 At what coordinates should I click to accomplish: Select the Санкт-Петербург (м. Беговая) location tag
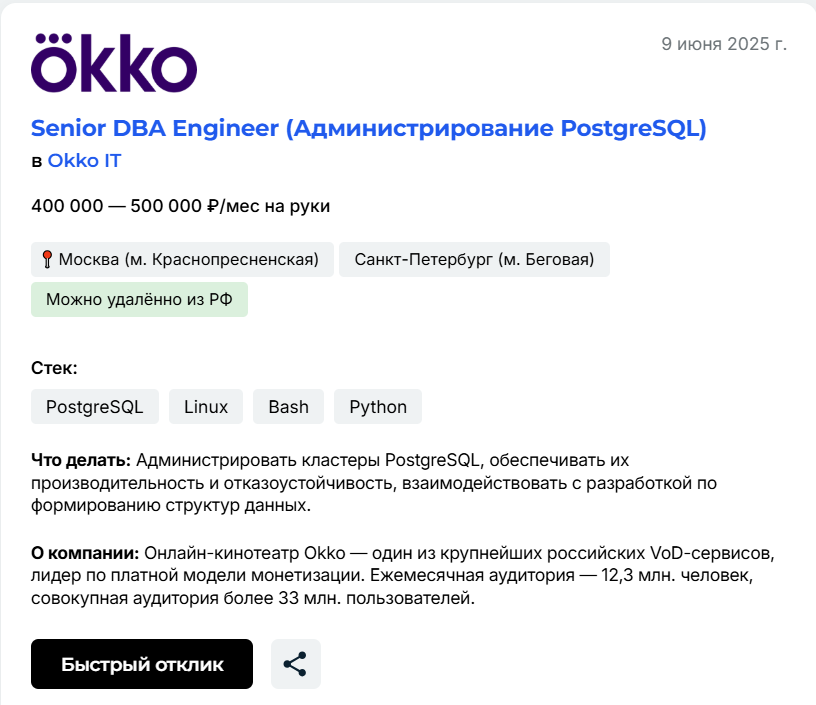[474, 260]
